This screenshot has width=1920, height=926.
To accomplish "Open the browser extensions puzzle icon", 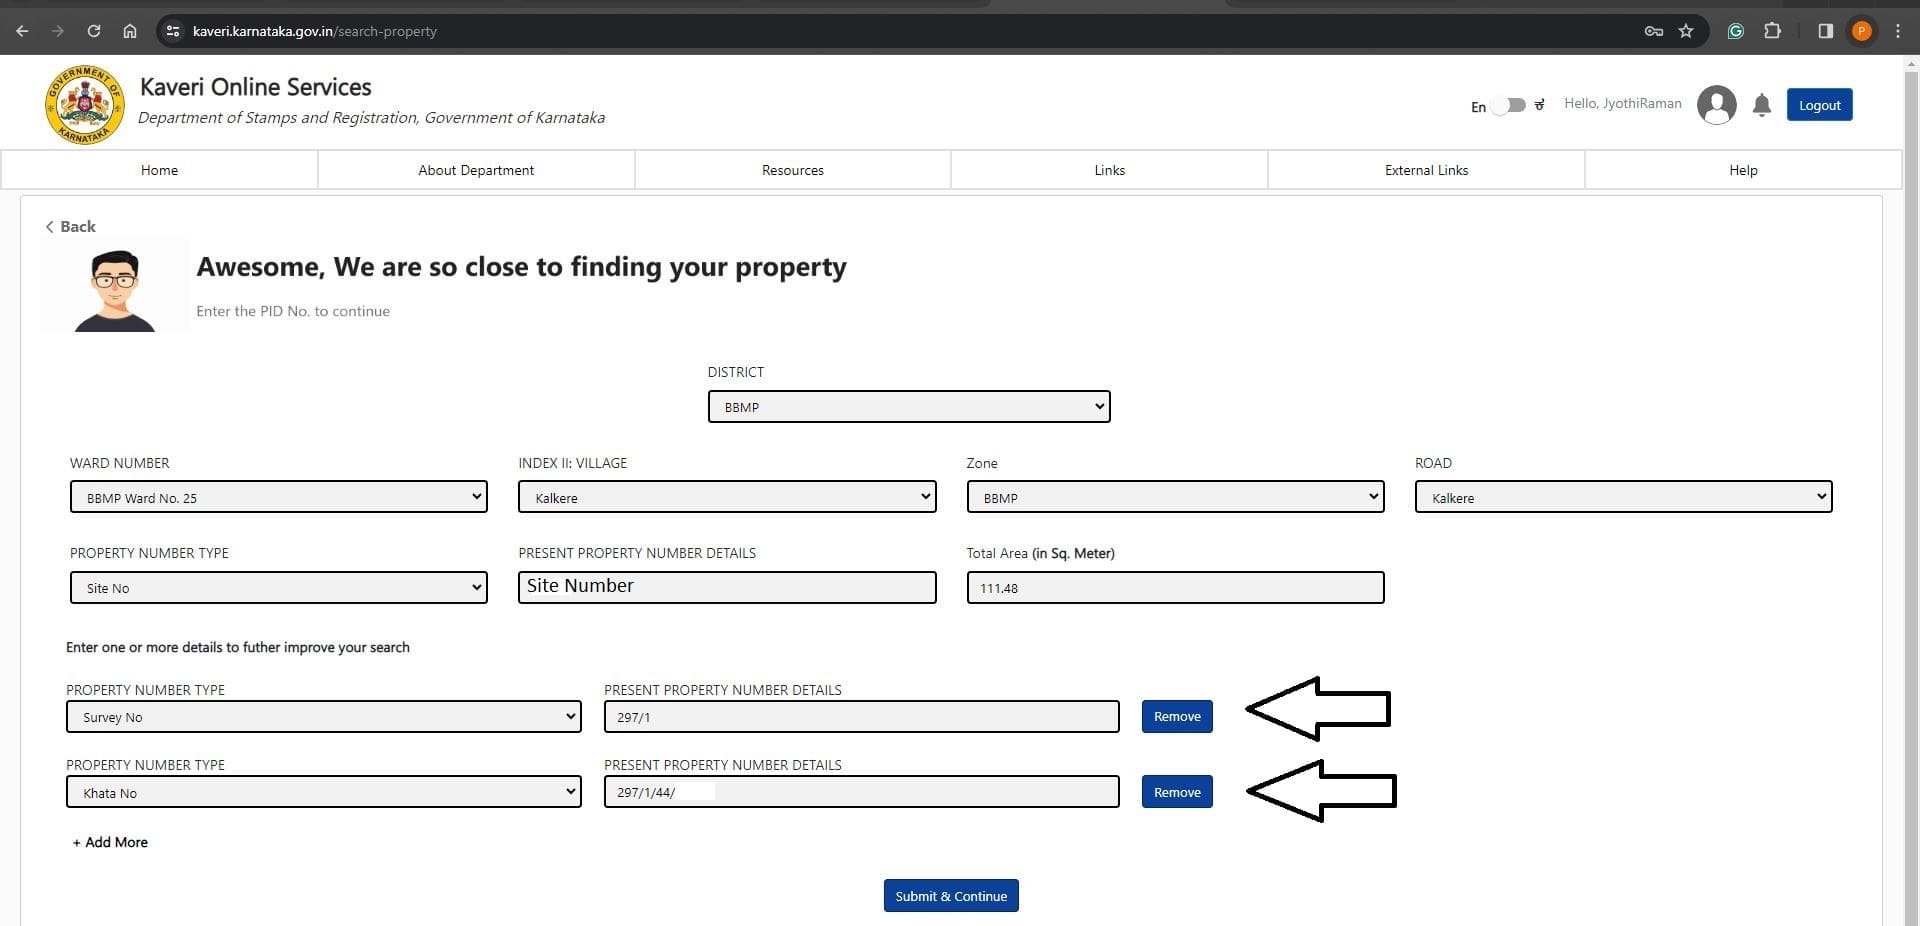I will point(1772,31).
